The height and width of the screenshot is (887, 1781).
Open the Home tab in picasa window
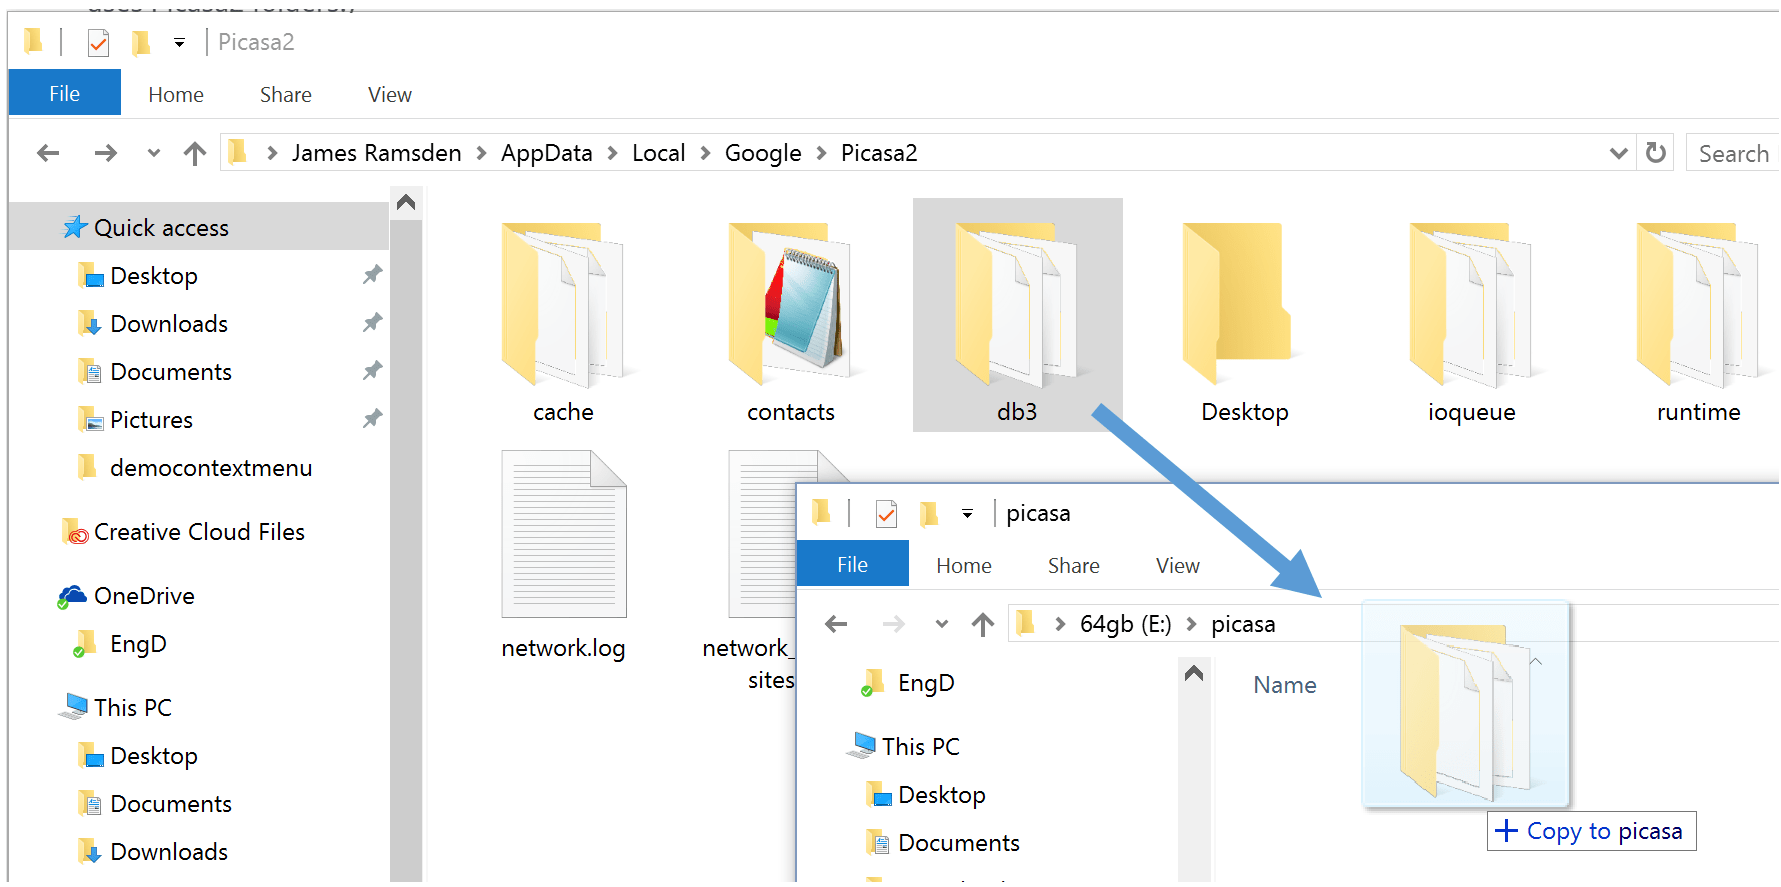click(x=964, y=565)
